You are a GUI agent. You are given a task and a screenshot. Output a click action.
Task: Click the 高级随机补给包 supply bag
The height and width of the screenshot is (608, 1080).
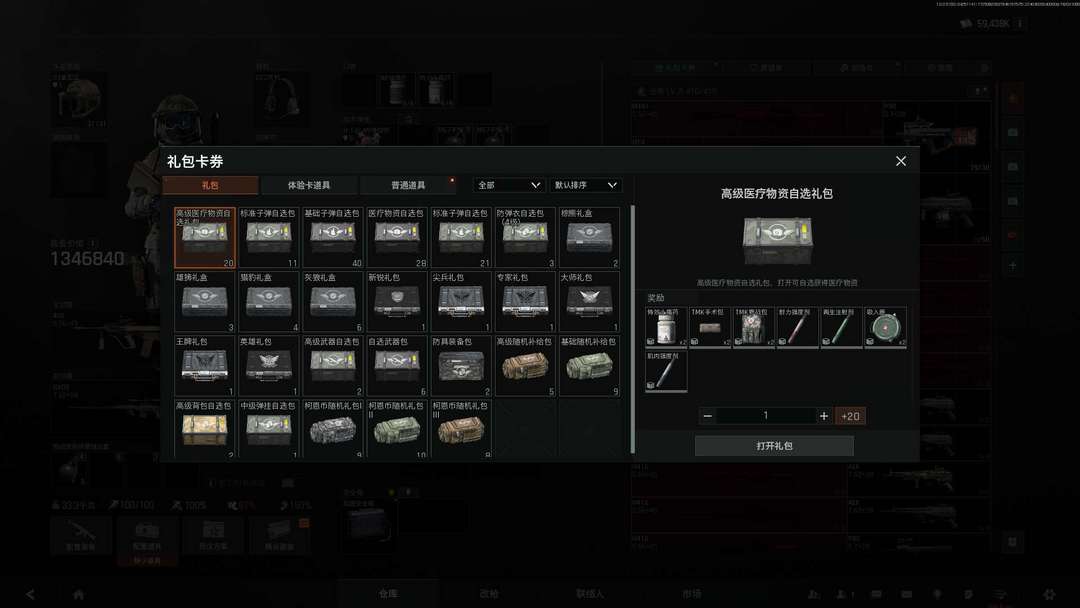[525, 366]
